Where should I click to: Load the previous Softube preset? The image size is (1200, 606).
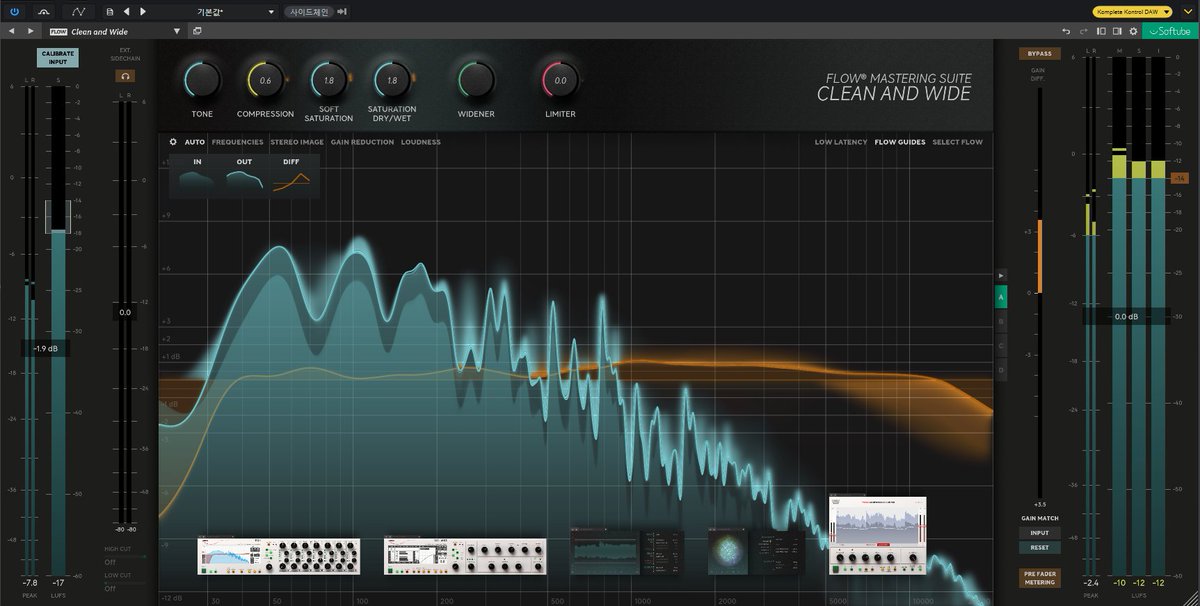pyautogui.click(x=11, y=31)
